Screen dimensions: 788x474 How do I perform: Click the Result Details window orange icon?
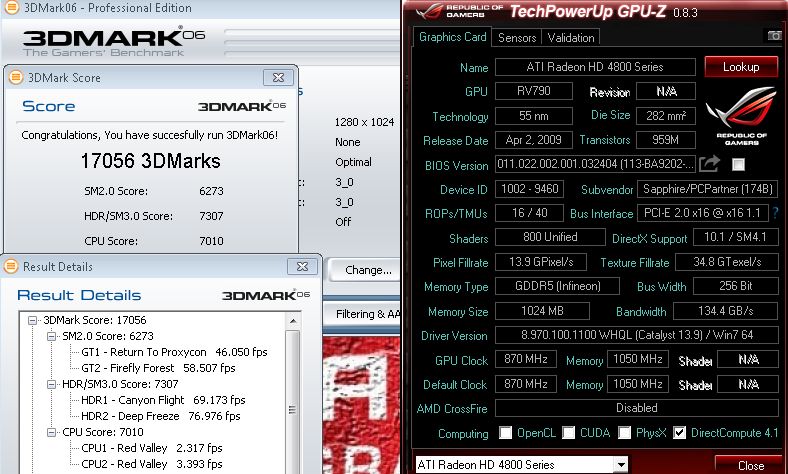pyautogui.click(x=11, y=266)
